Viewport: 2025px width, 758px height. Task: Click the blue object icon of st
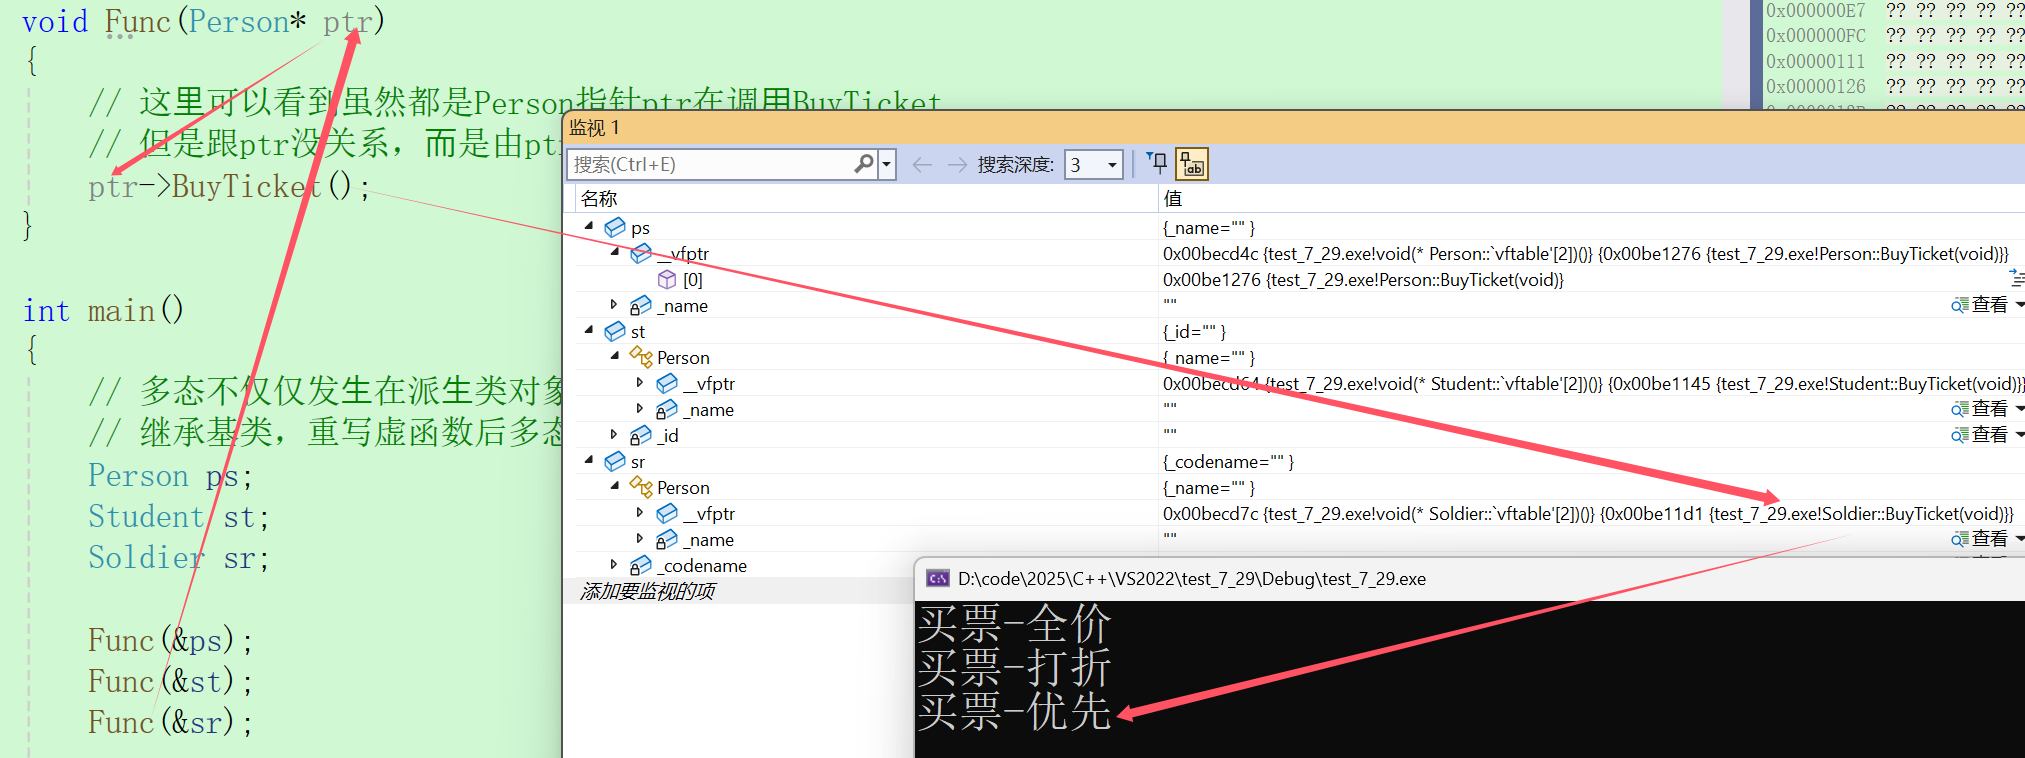615,332
